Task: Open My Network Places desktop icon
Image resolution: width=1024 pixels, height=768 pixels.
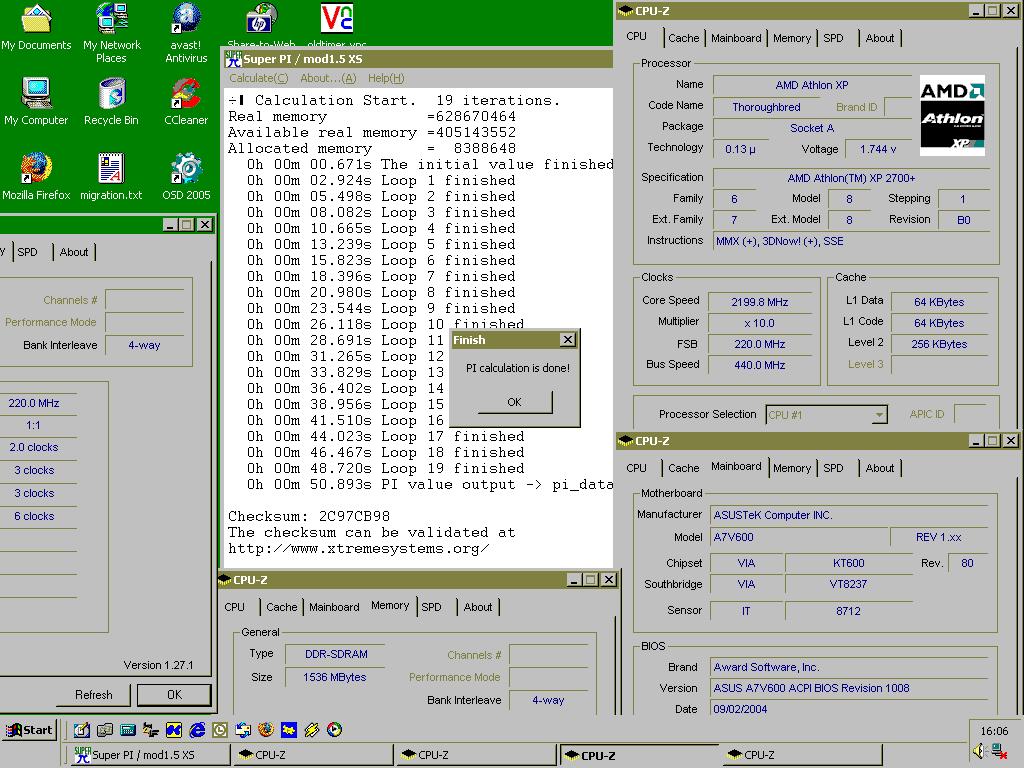Action: [112, 33]
